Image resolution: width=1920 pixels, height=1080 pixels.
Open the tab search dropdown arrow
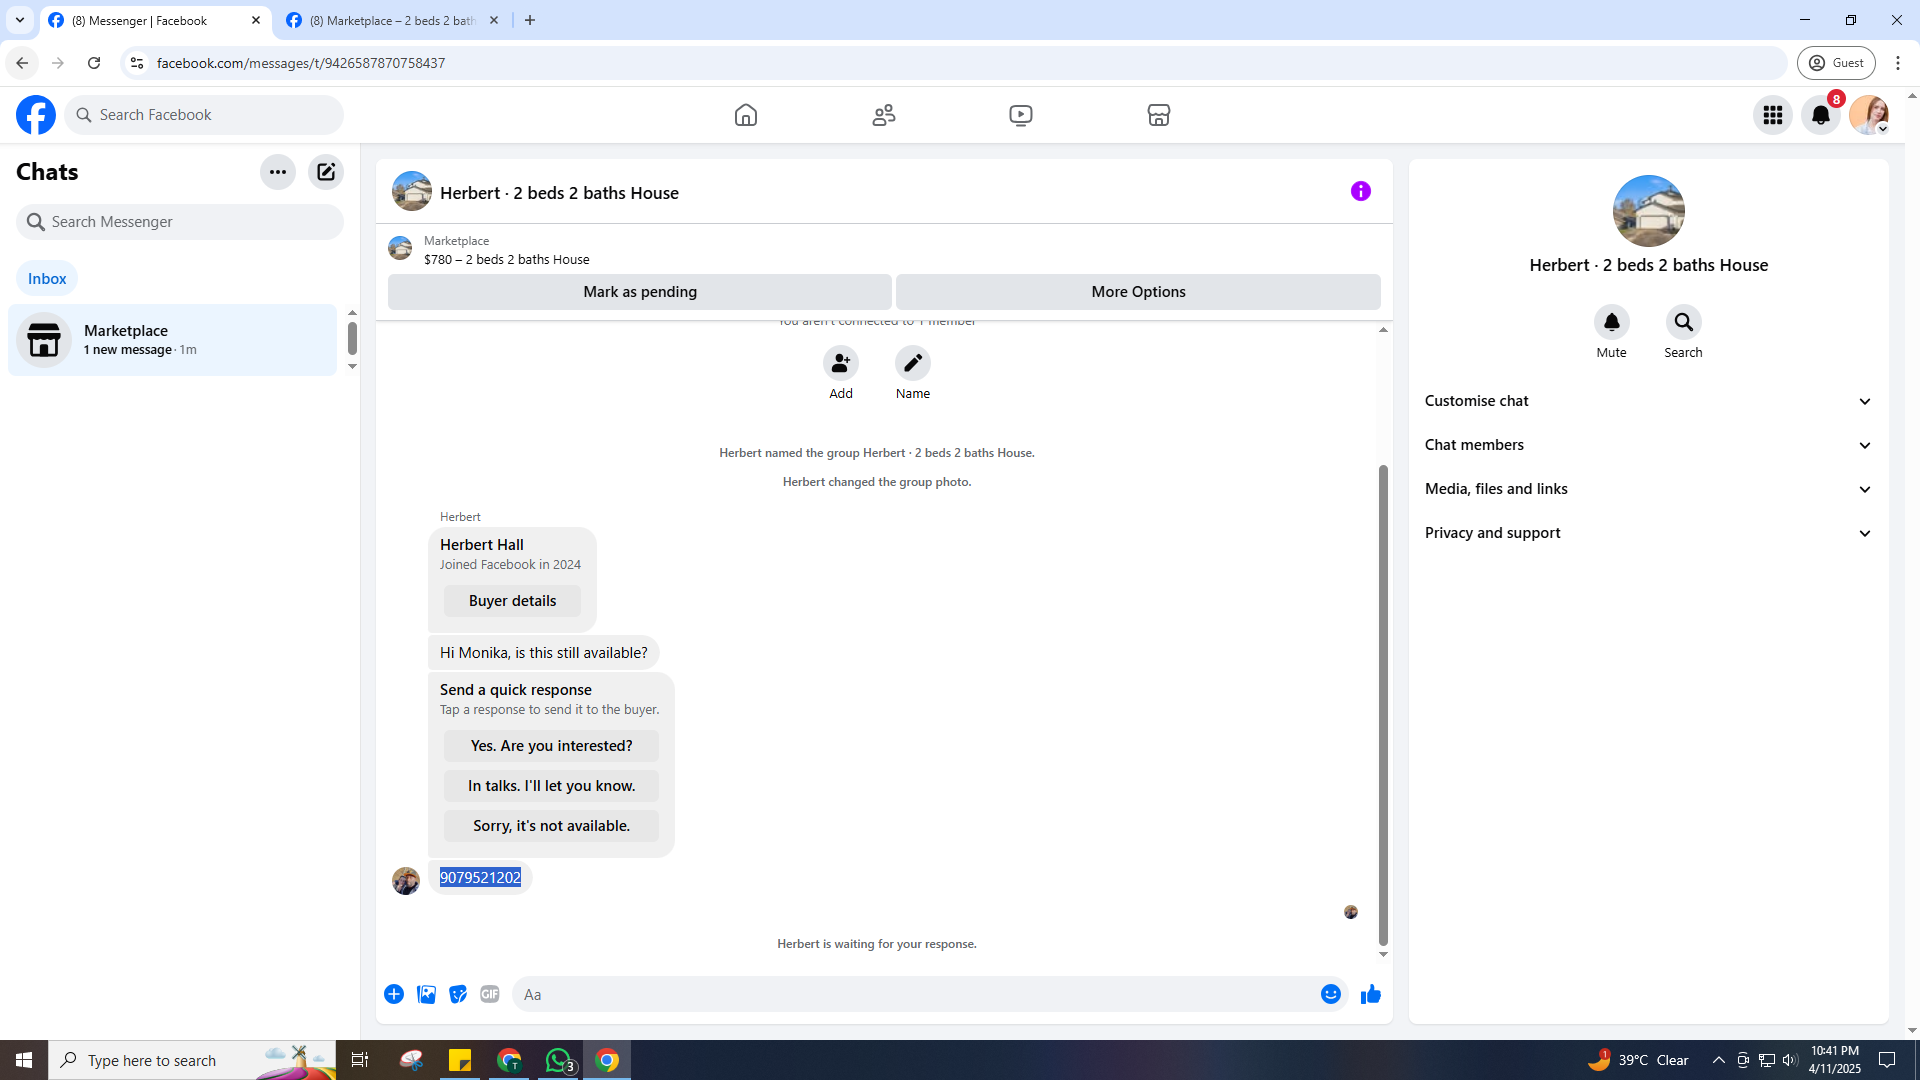[x=20, y=20]
